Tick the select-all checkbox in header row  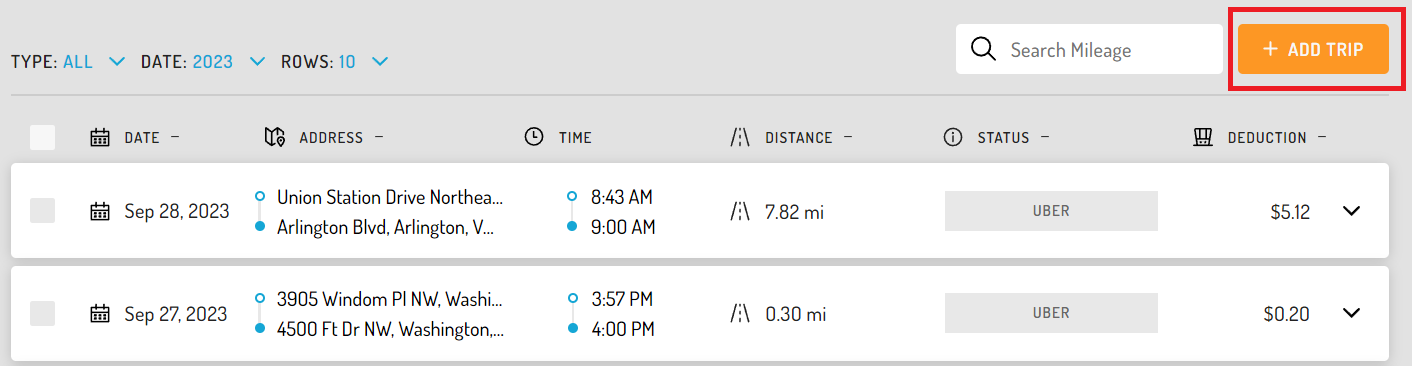42,137
